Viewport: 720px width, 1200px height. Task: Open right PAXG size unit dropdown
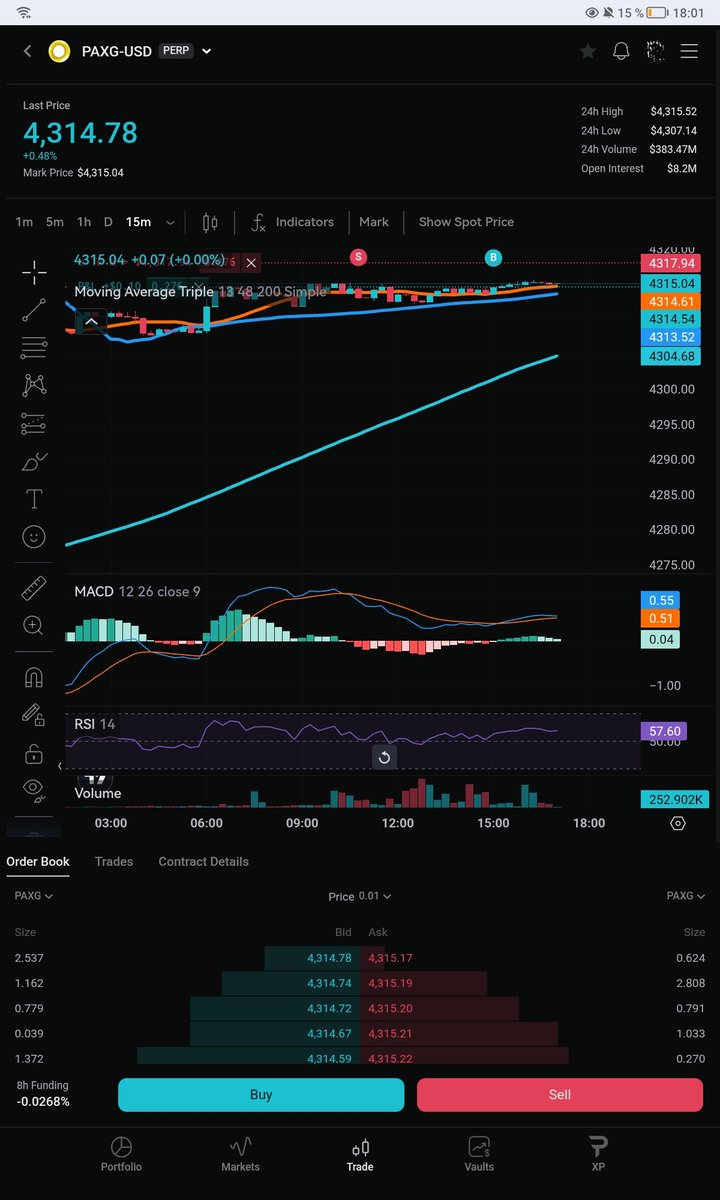click(686, 896)
